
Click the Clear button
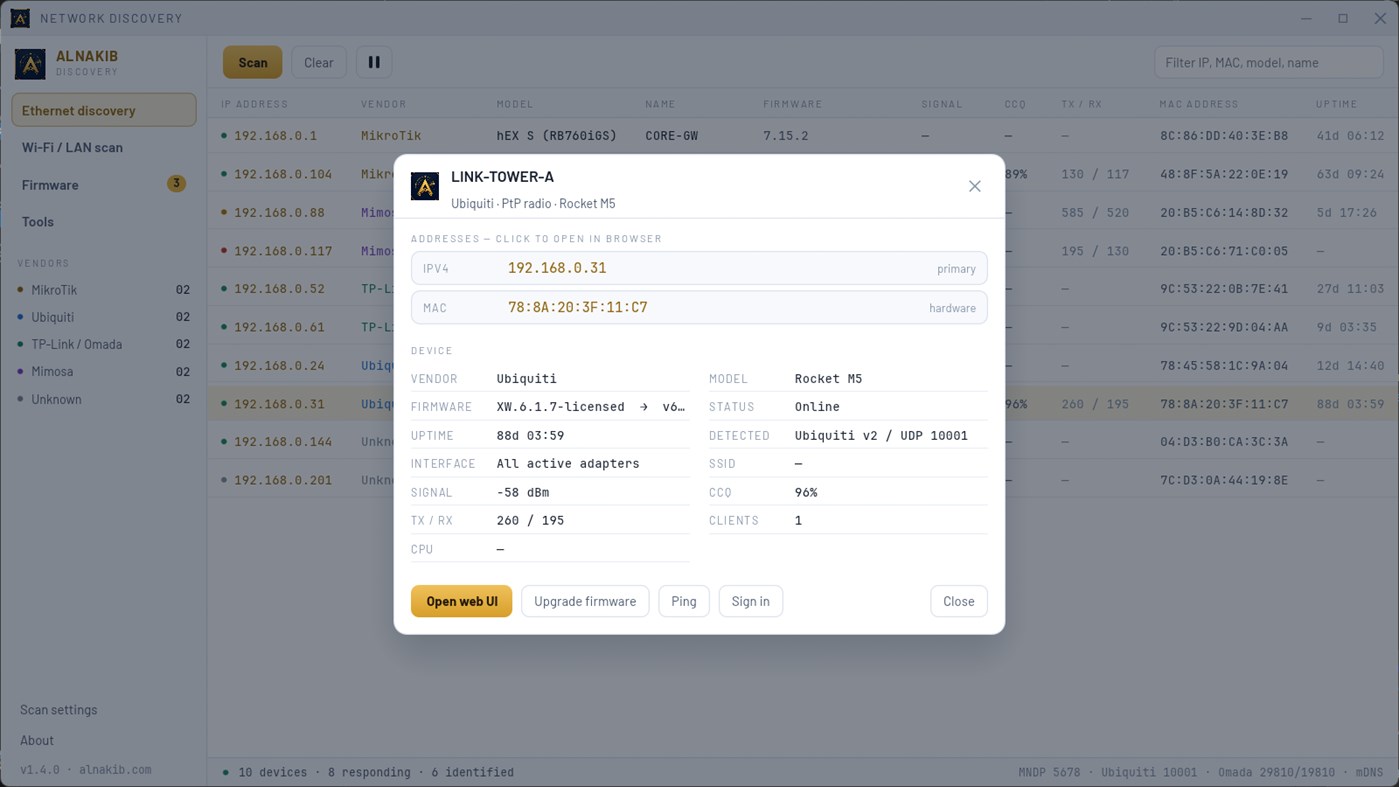click(x=319, y=62)
